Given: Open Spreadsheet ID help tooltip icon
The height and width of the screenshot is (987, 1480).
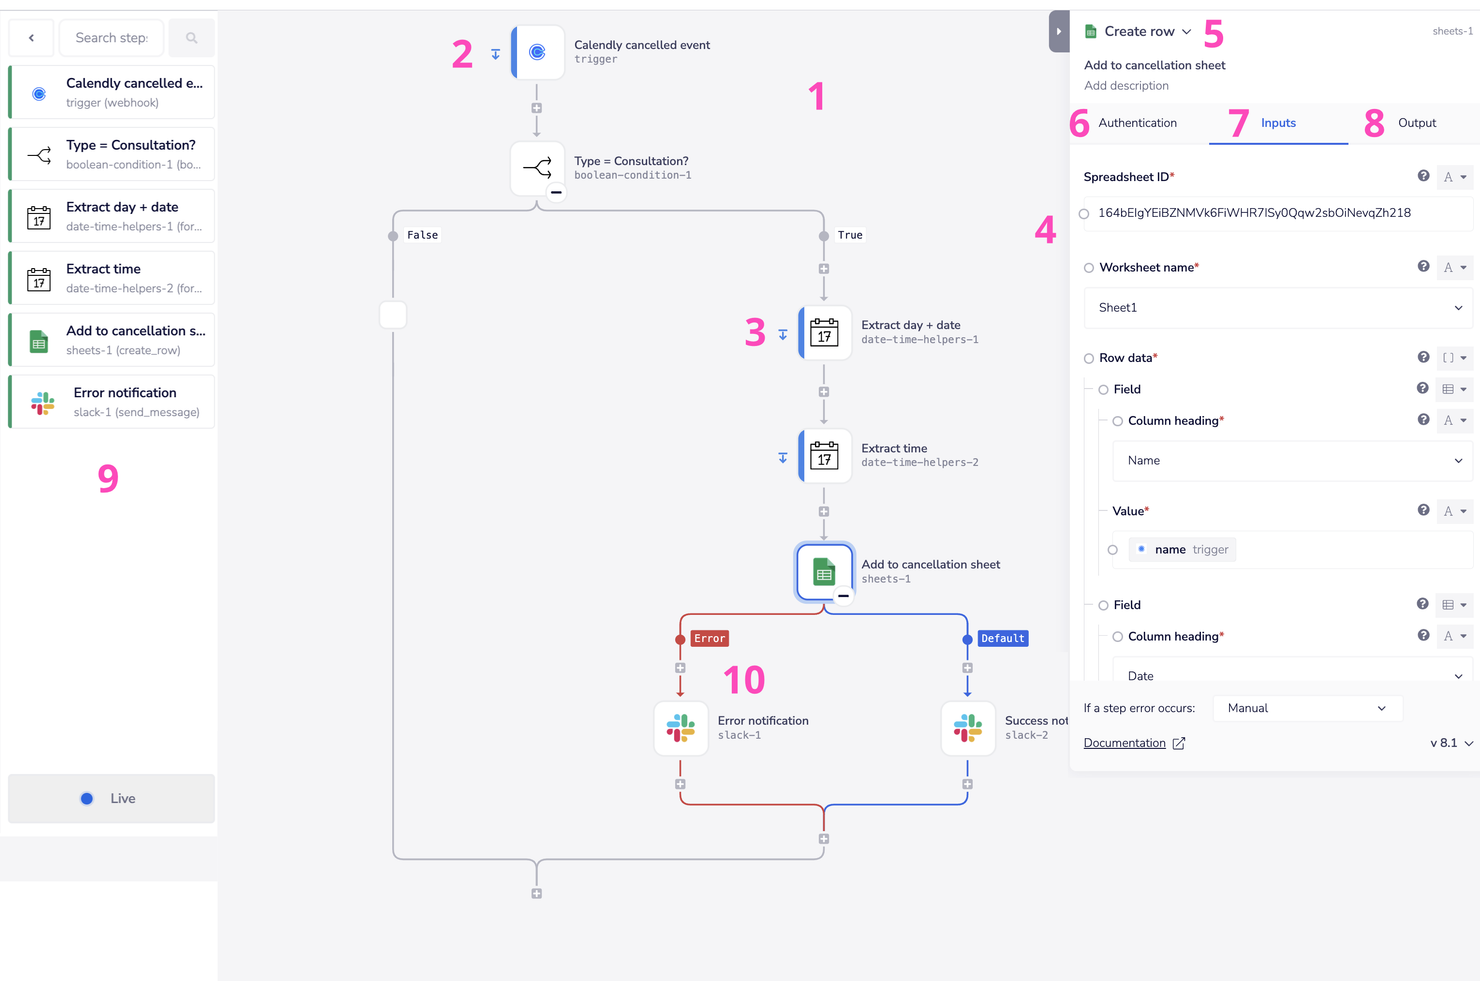Looking at the screenshot, I should [x=1423, y=176].
